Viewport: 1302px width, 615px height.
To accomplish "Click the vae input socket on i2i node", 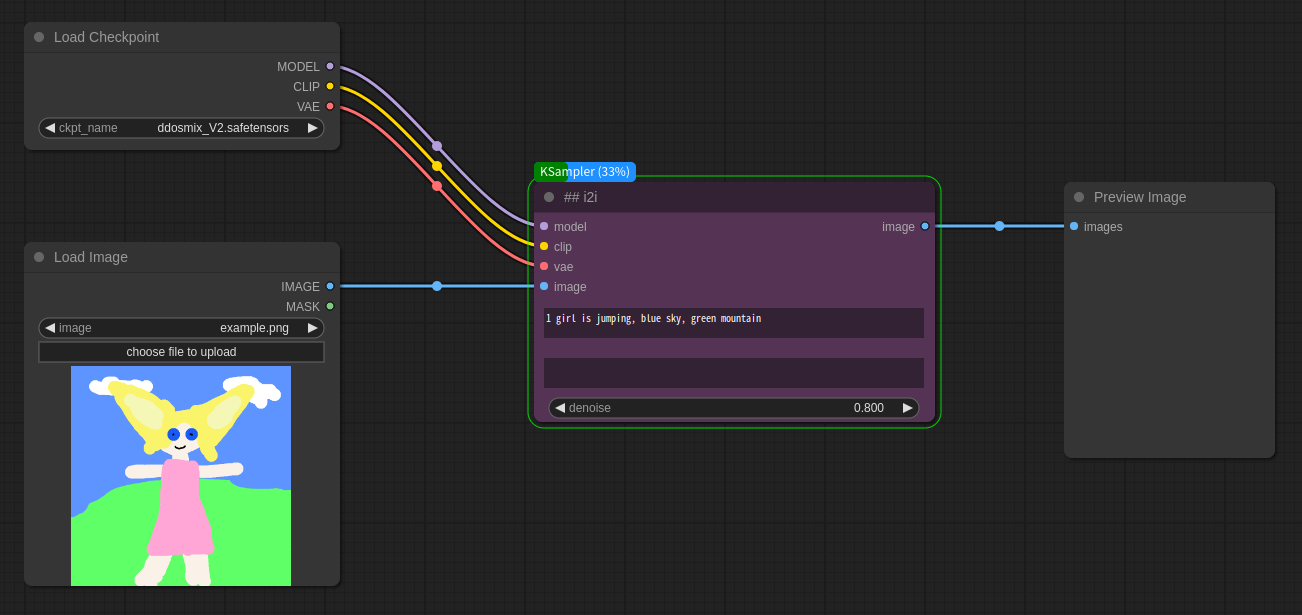I will coord(544,266).
